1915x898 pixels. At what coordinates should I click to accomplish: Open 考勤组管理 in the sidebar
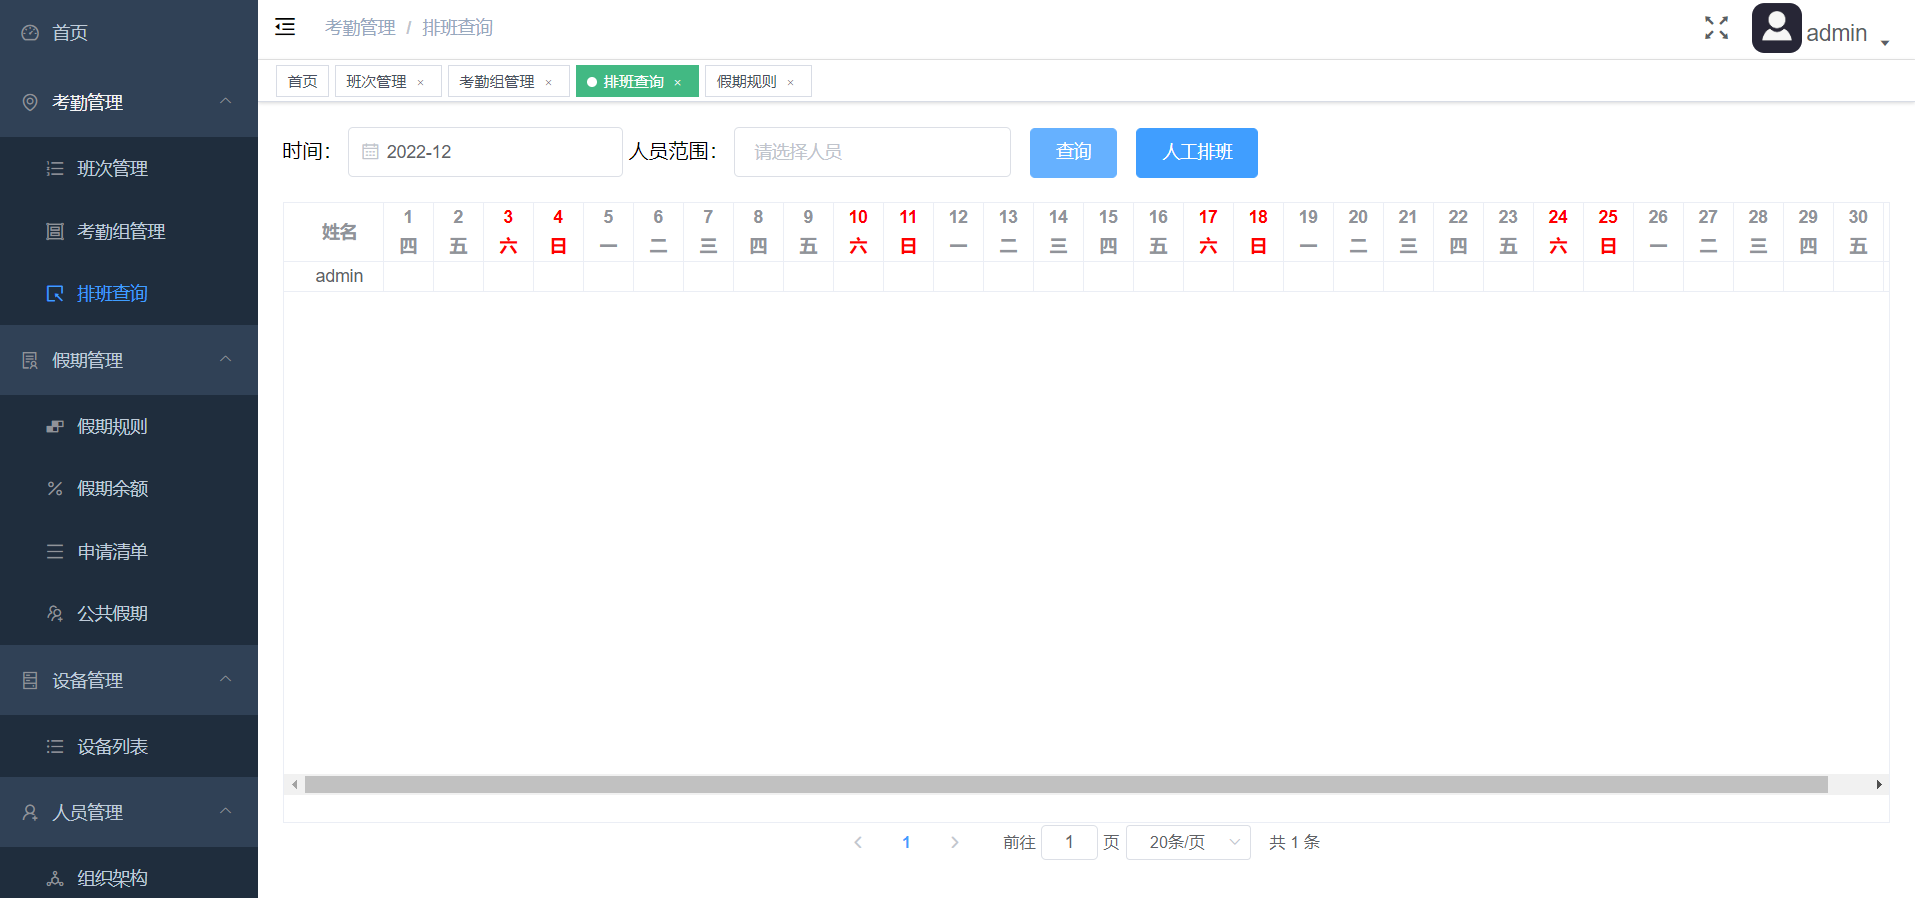pyautogui.click(x=129, y=231)
